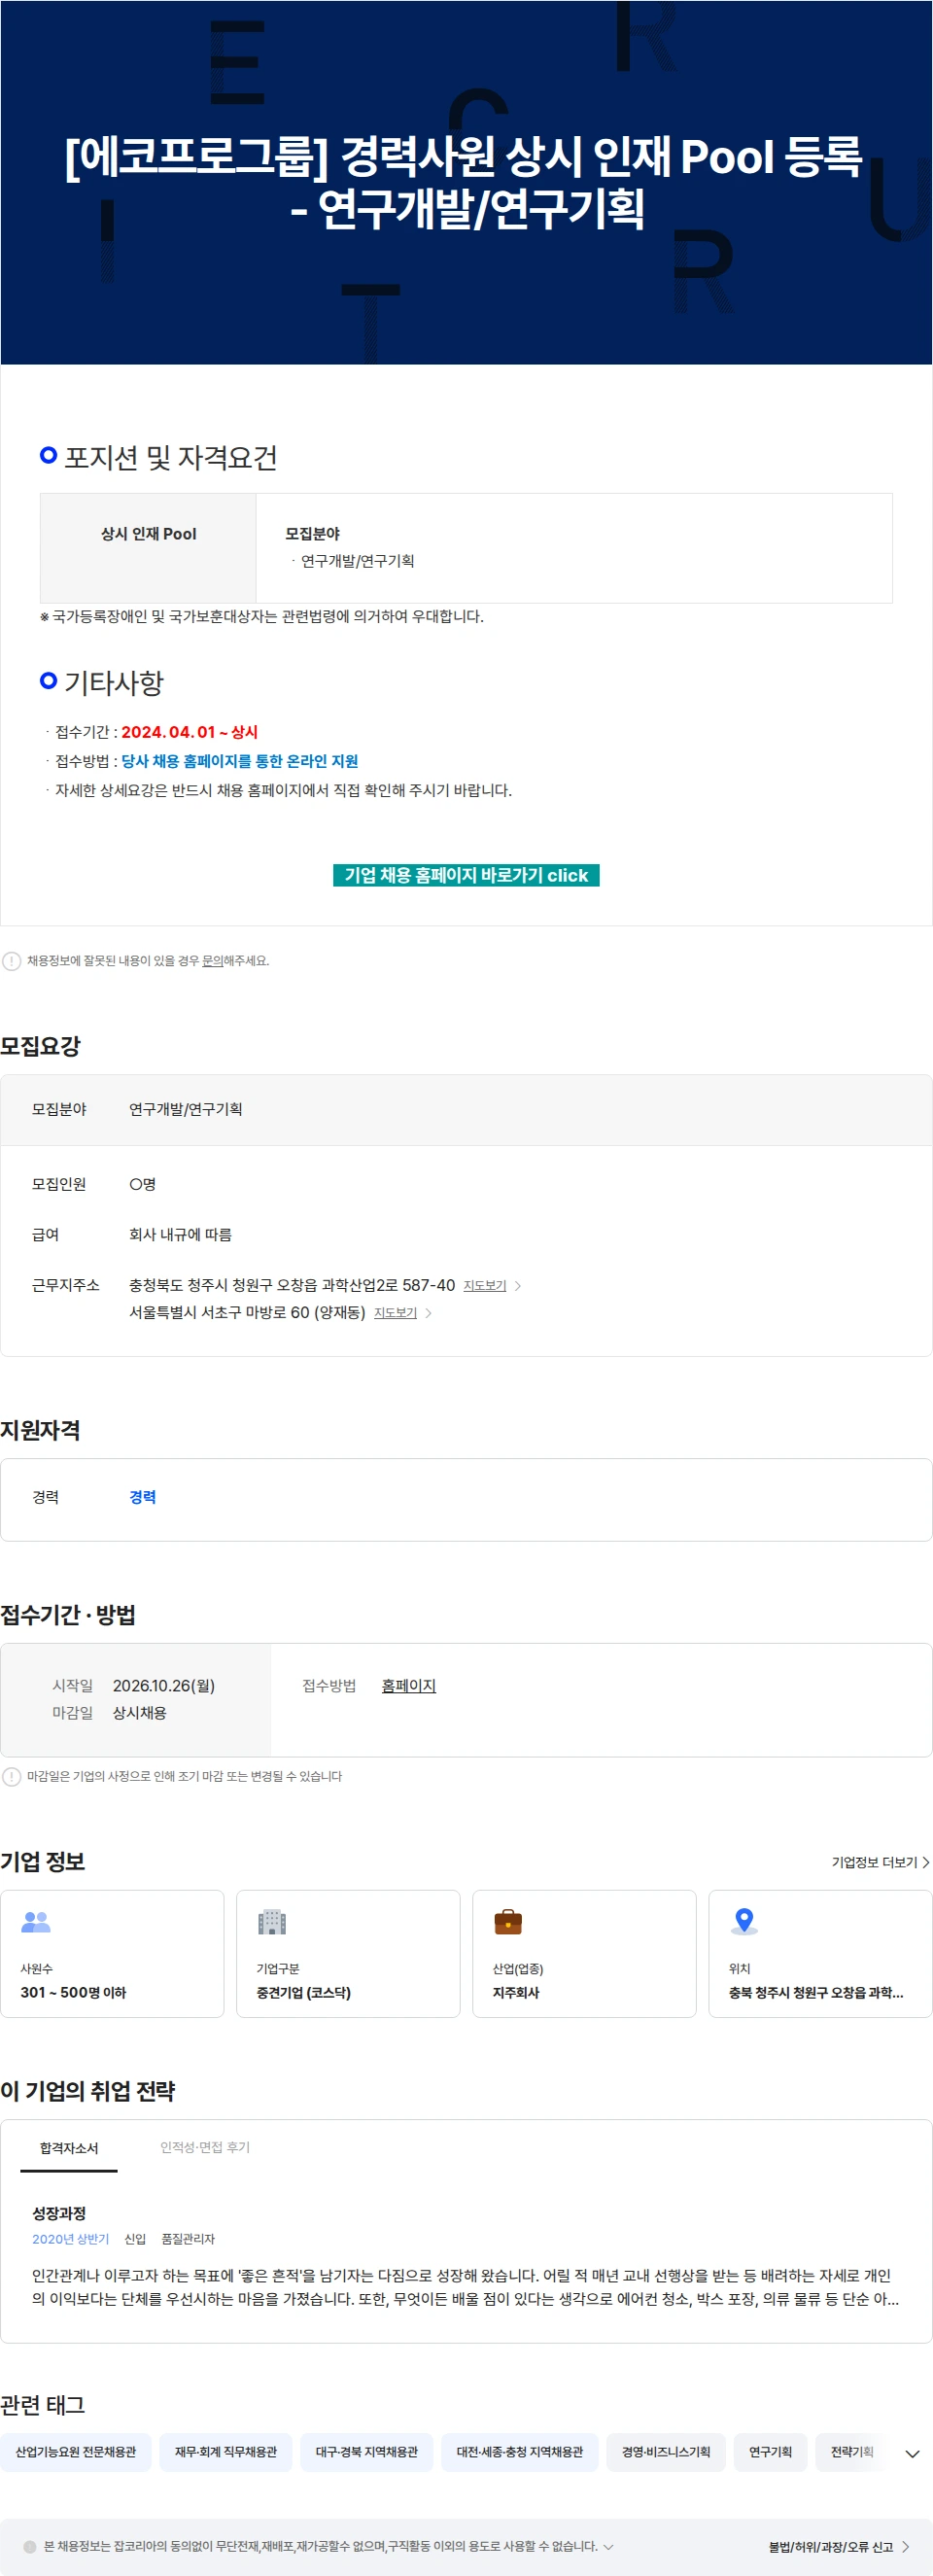
Task: Select the 경영·비즈니스기획 tag
Action: tap(666, 2452)
